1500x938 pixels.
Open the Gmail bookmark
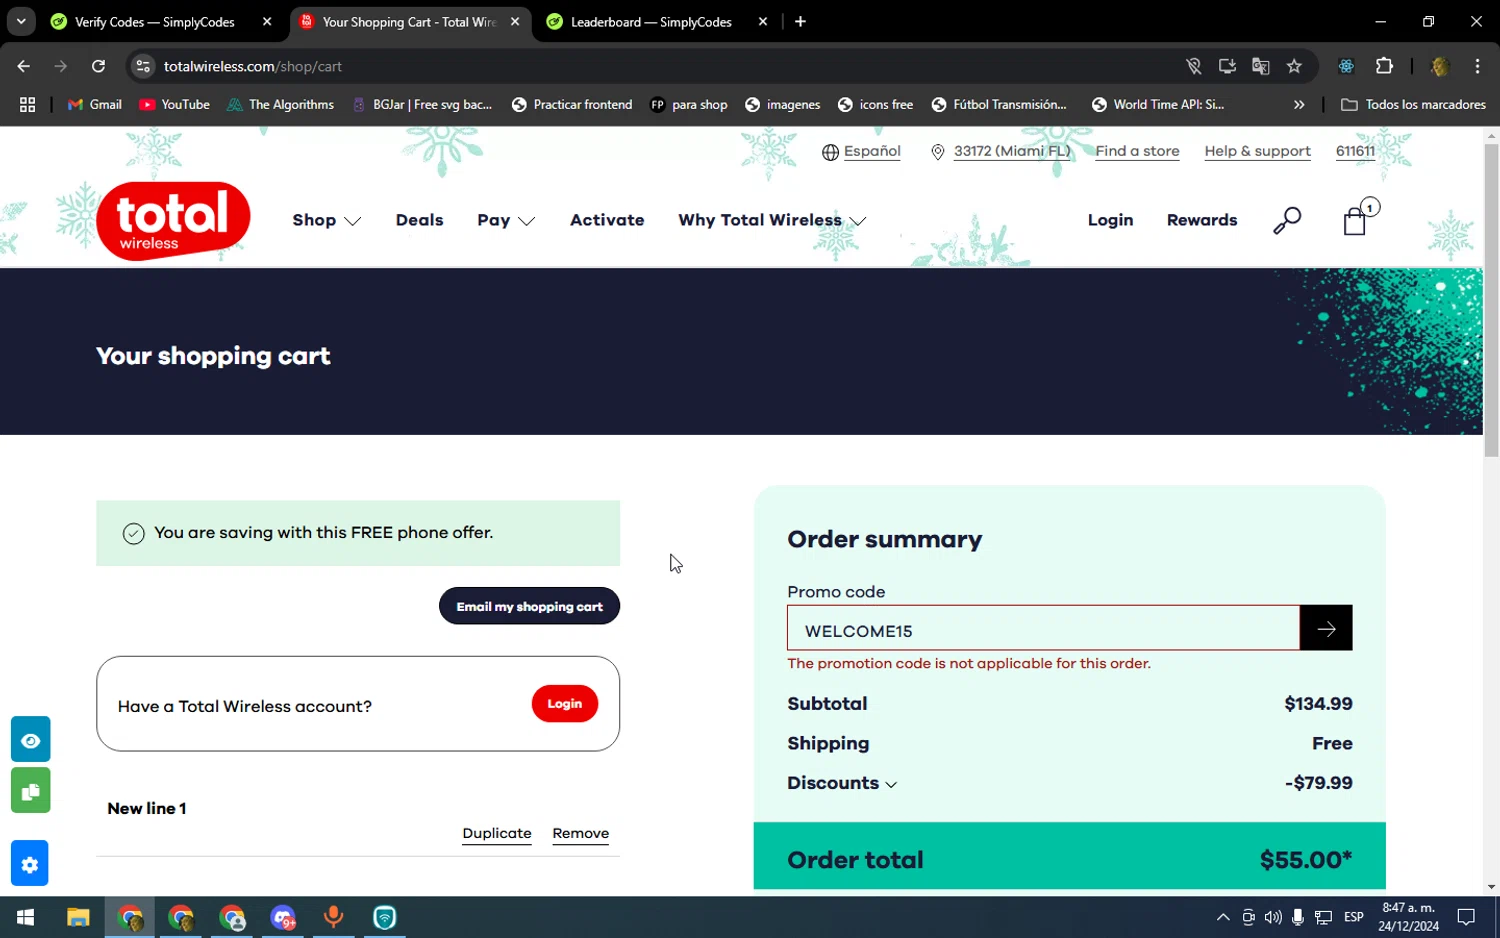click(x=95, y=104)
